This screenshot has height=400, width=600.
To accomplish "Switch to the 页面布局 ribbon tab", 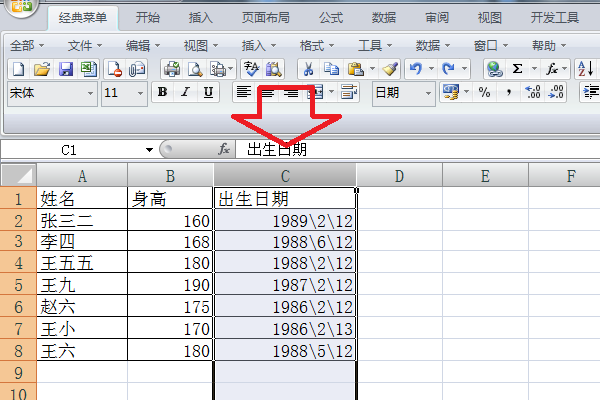I will point(266,18).
